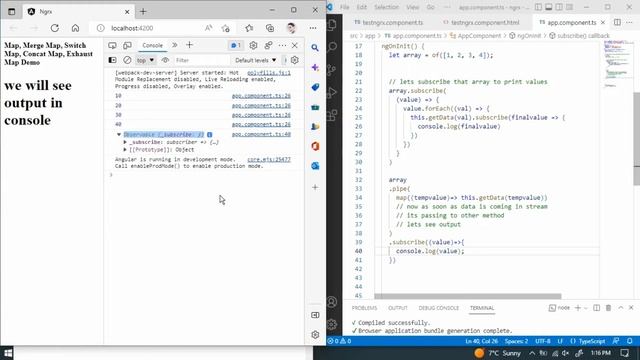Viewport: 640px width, 360px height.
Task: Open source link for output 10
Action: tap(261, 96)
